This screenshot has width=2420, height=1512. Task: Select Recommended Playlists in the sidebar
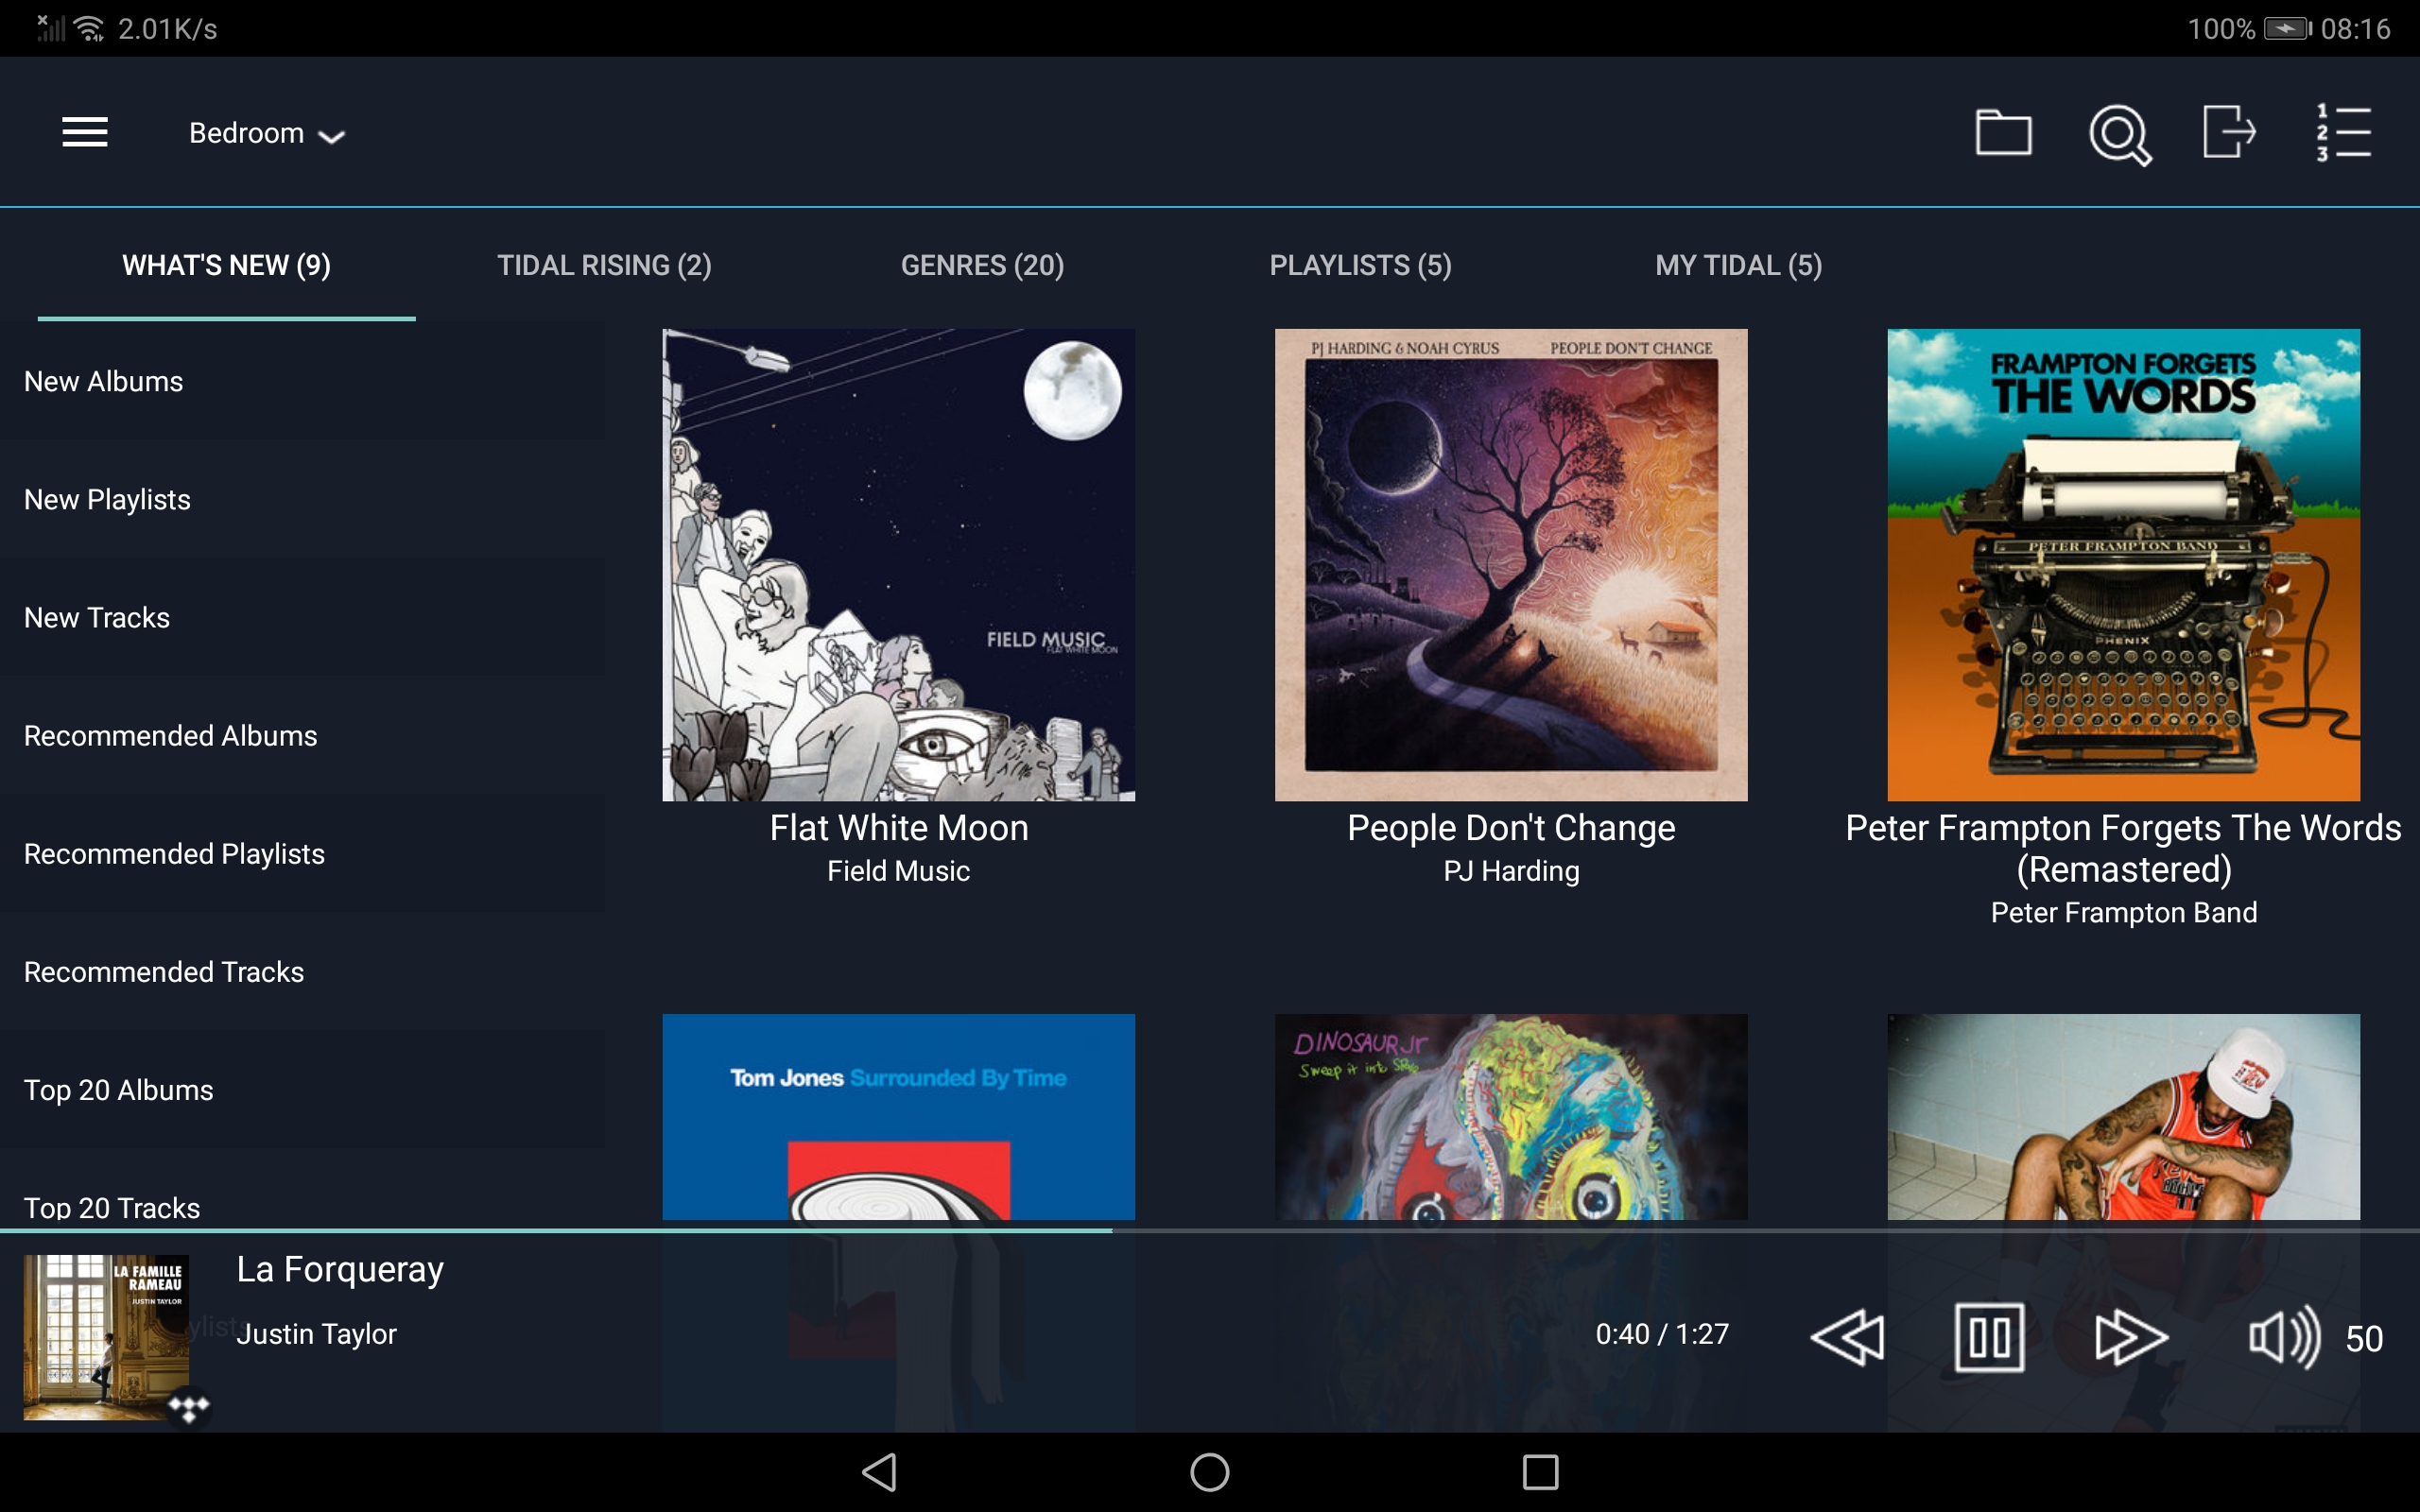coord(174,853)
